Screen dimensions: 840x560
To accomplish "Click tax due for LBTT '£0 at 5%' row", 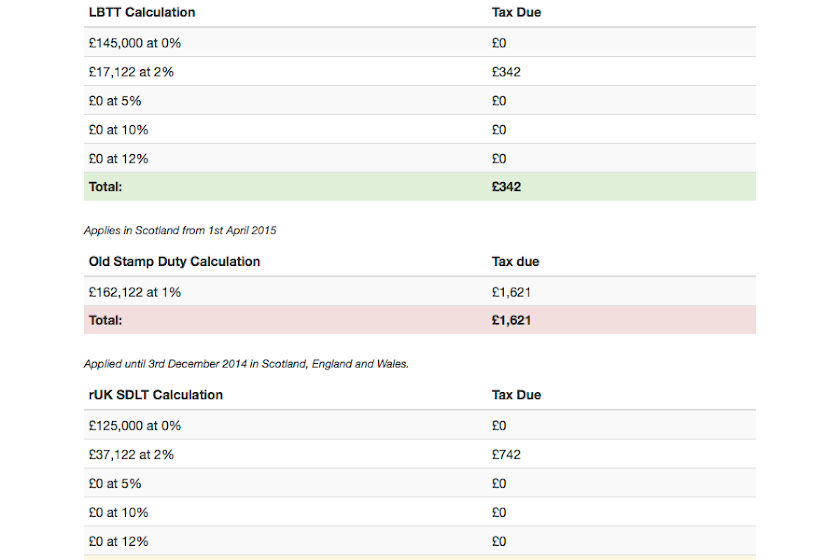I will (499, 101).
